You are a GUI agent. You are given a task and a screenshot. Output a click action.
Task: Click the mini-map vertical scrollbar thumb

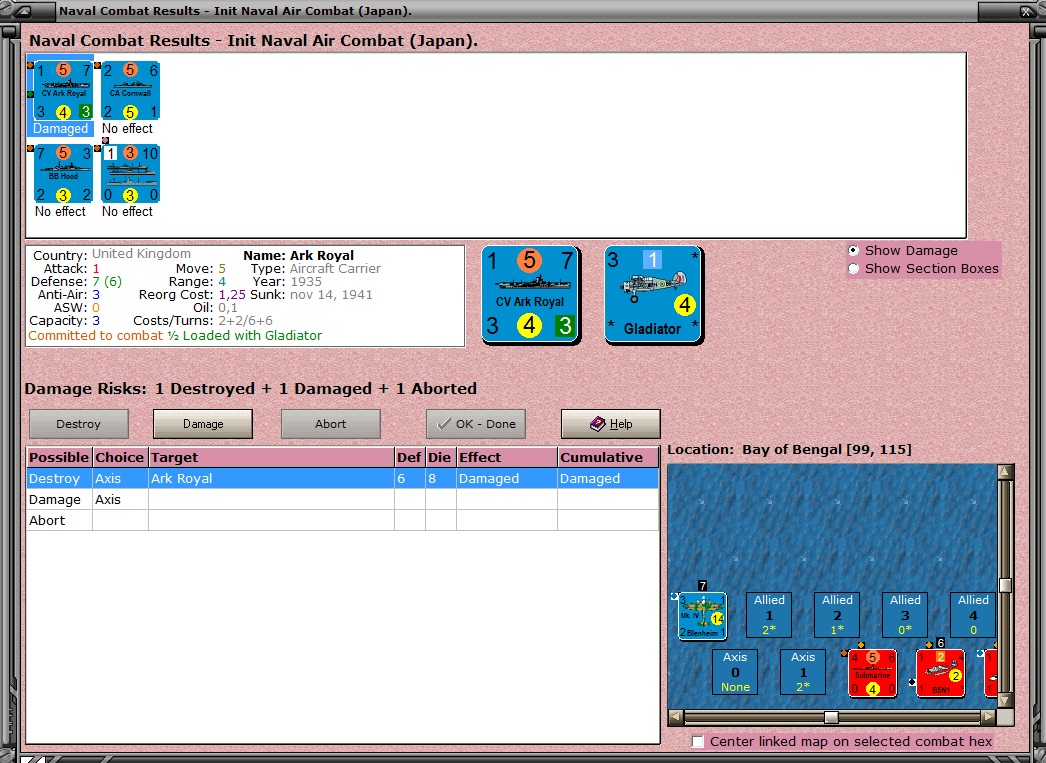pos(1005,586)
